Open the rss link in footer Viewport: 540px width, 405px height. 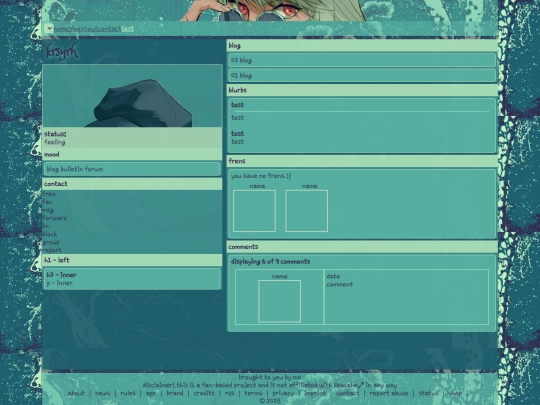pos(229,393)
